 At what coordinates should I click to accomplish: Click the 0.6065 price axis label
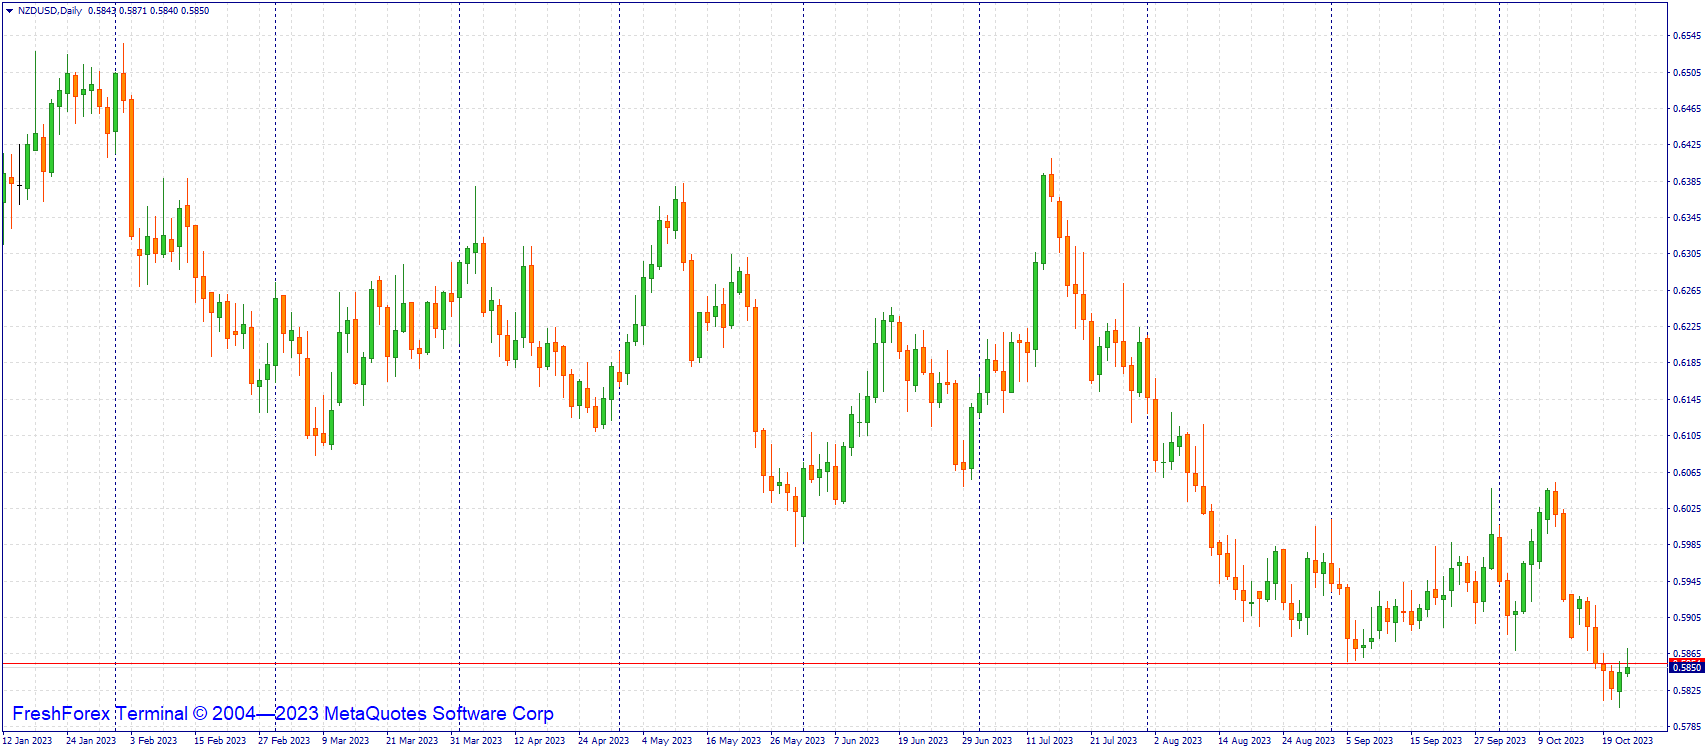tap(1688, 472)
